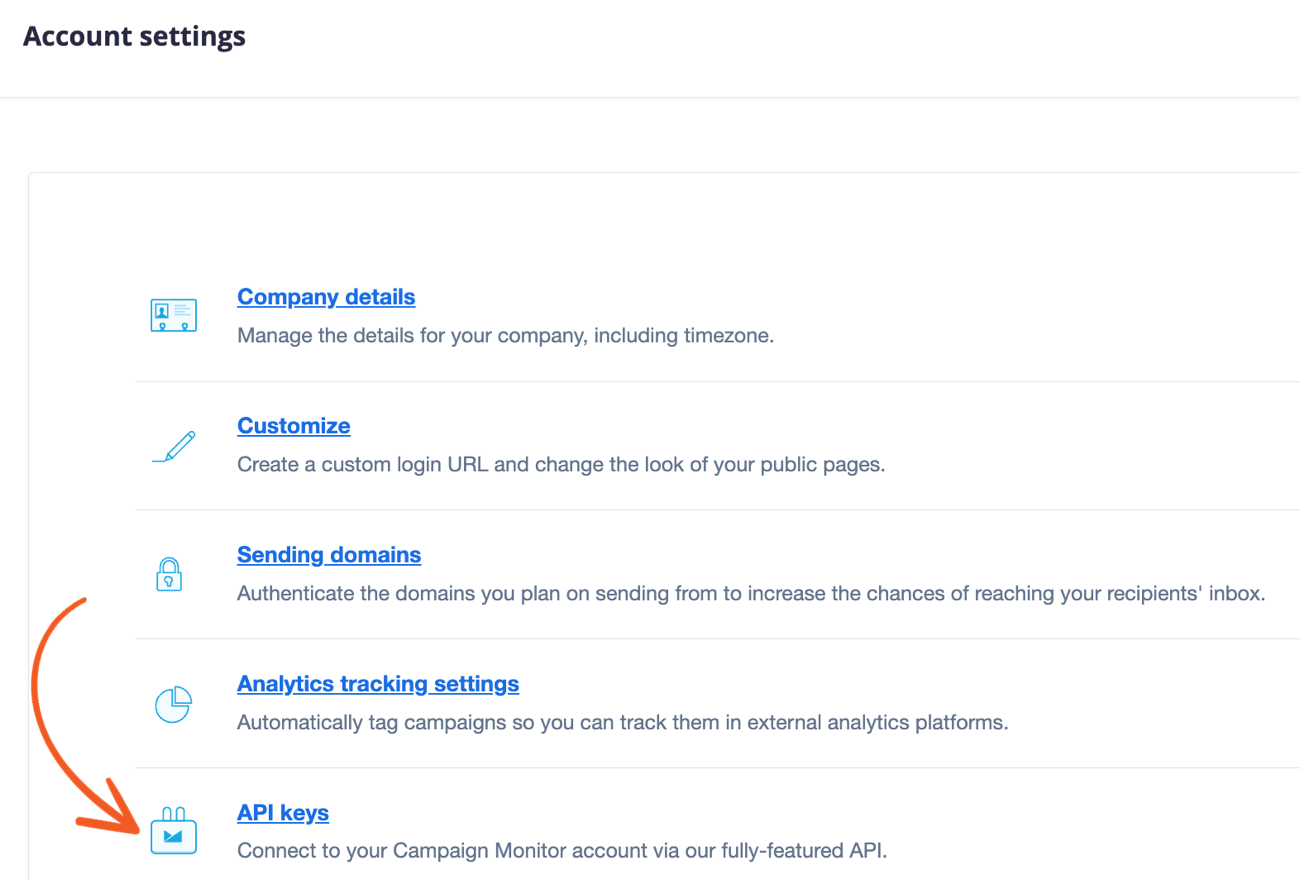
Task: Open the Customize page link
Action: [x=293, y=426]
